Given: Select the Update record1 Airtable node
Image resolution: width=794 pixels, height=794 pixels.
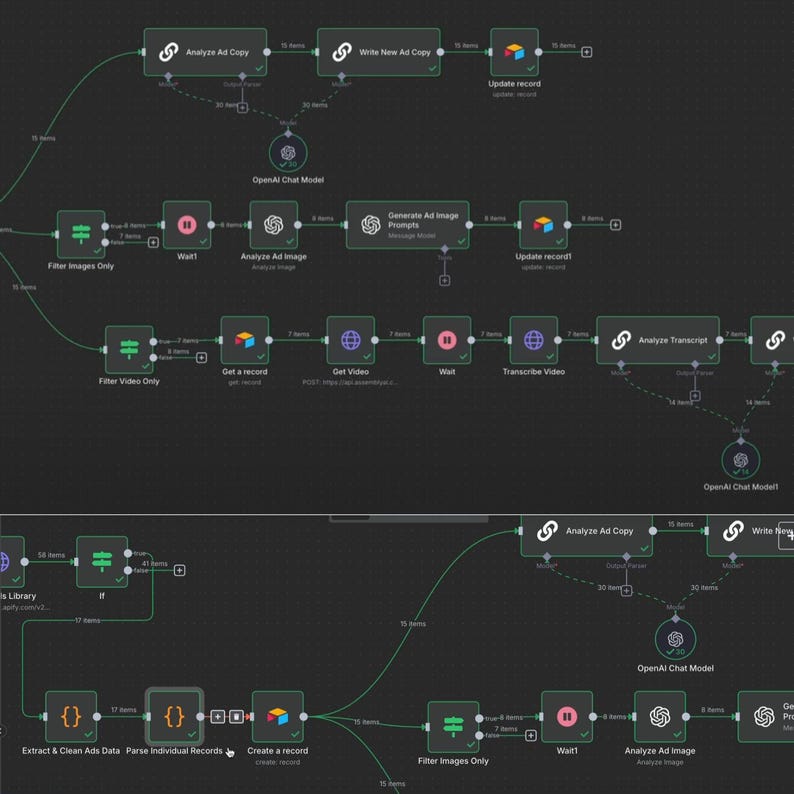Looking at the screenshot, I should click(543, 225).
